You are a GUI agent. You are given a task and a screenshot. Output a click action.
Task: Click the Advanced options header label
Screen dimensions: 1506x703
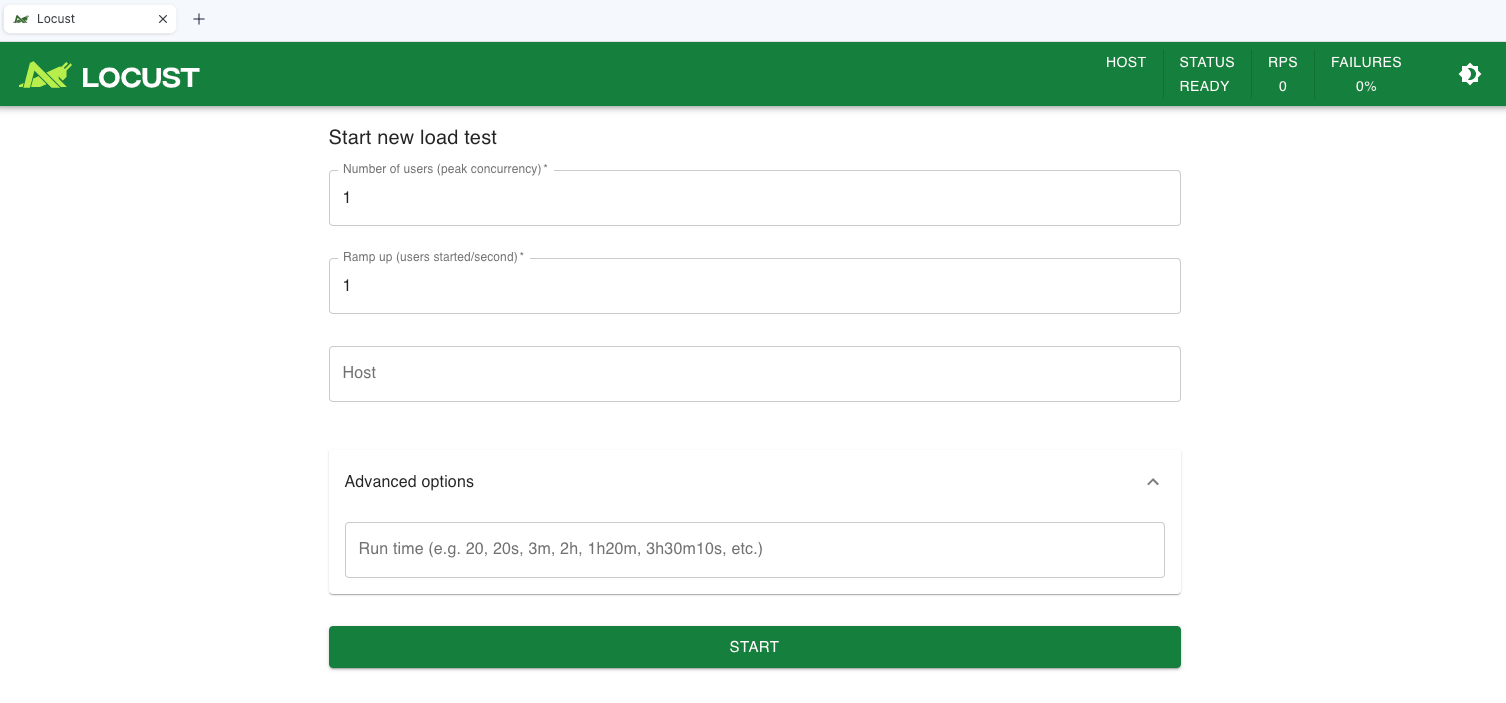pos(409,482)
